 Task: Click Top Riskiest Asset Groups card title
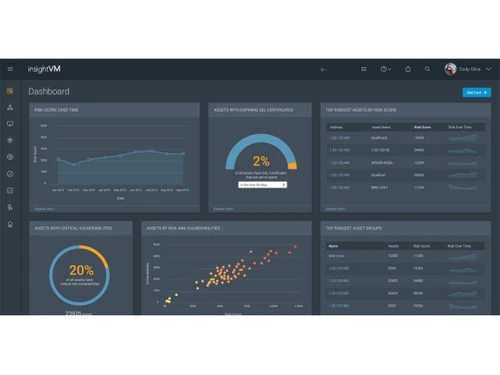click(x=354, y=228)
